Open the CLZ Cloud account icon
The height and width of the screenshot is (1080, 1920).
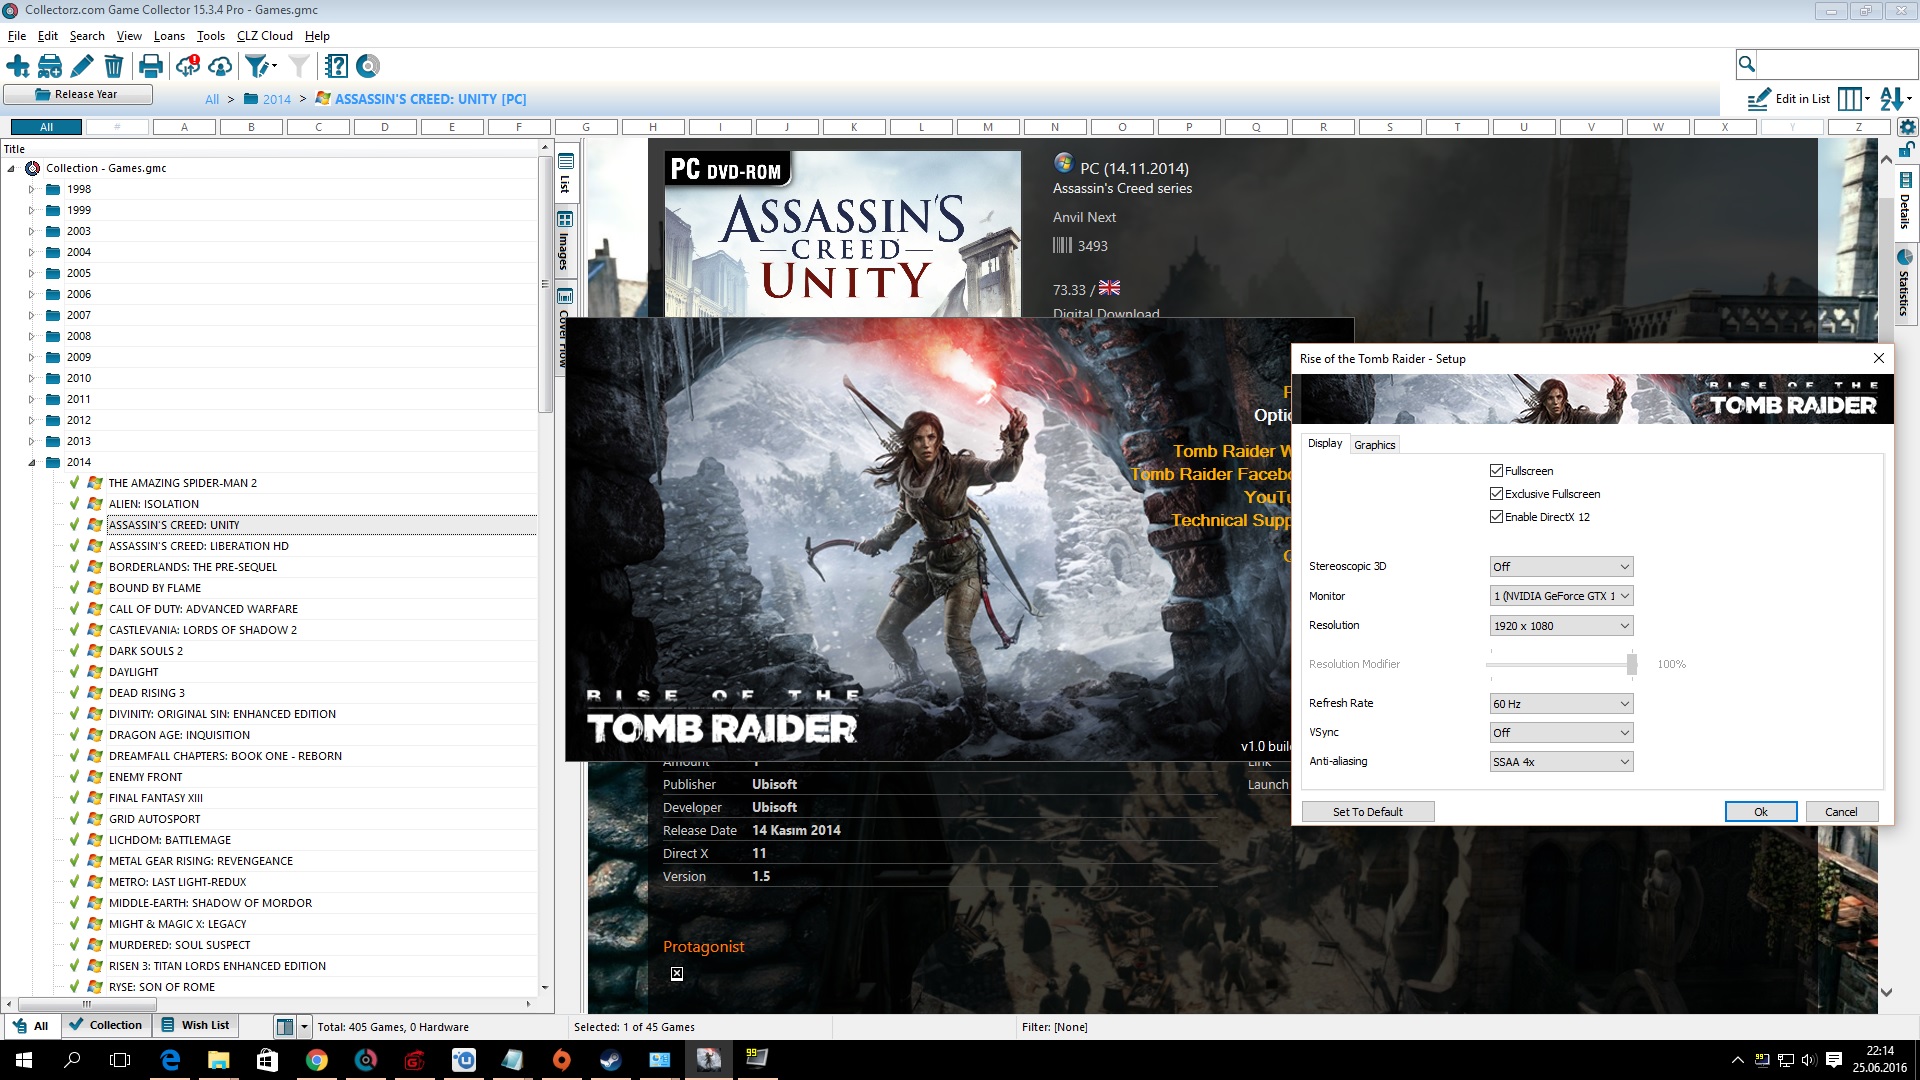coord(220,66)
